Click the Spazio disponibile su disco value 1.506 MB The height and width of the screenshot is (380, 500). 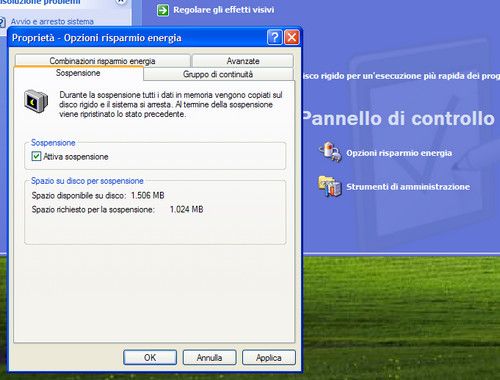(x=148, y=195)
